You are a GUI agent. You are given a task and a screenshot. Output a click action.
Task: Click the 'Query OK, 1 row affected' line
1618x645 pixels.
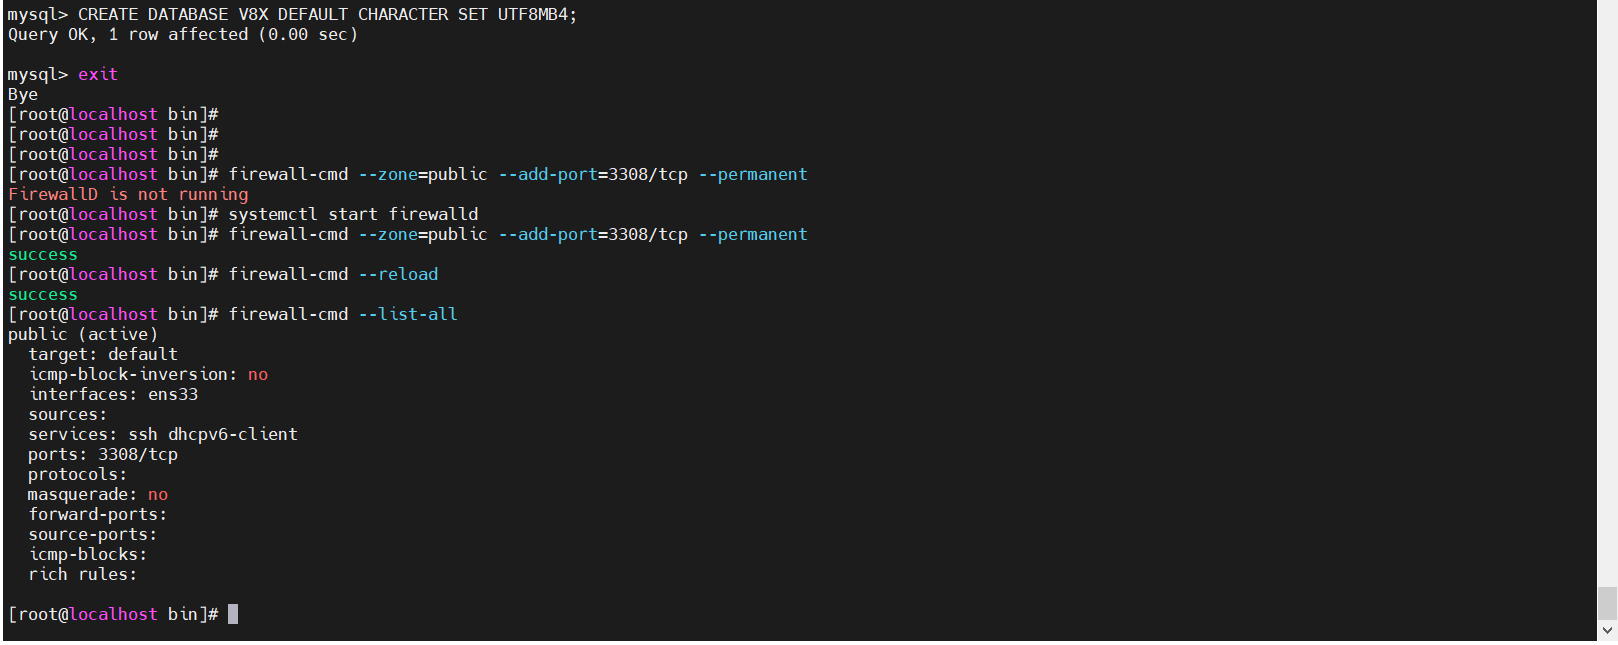(182, 34)
